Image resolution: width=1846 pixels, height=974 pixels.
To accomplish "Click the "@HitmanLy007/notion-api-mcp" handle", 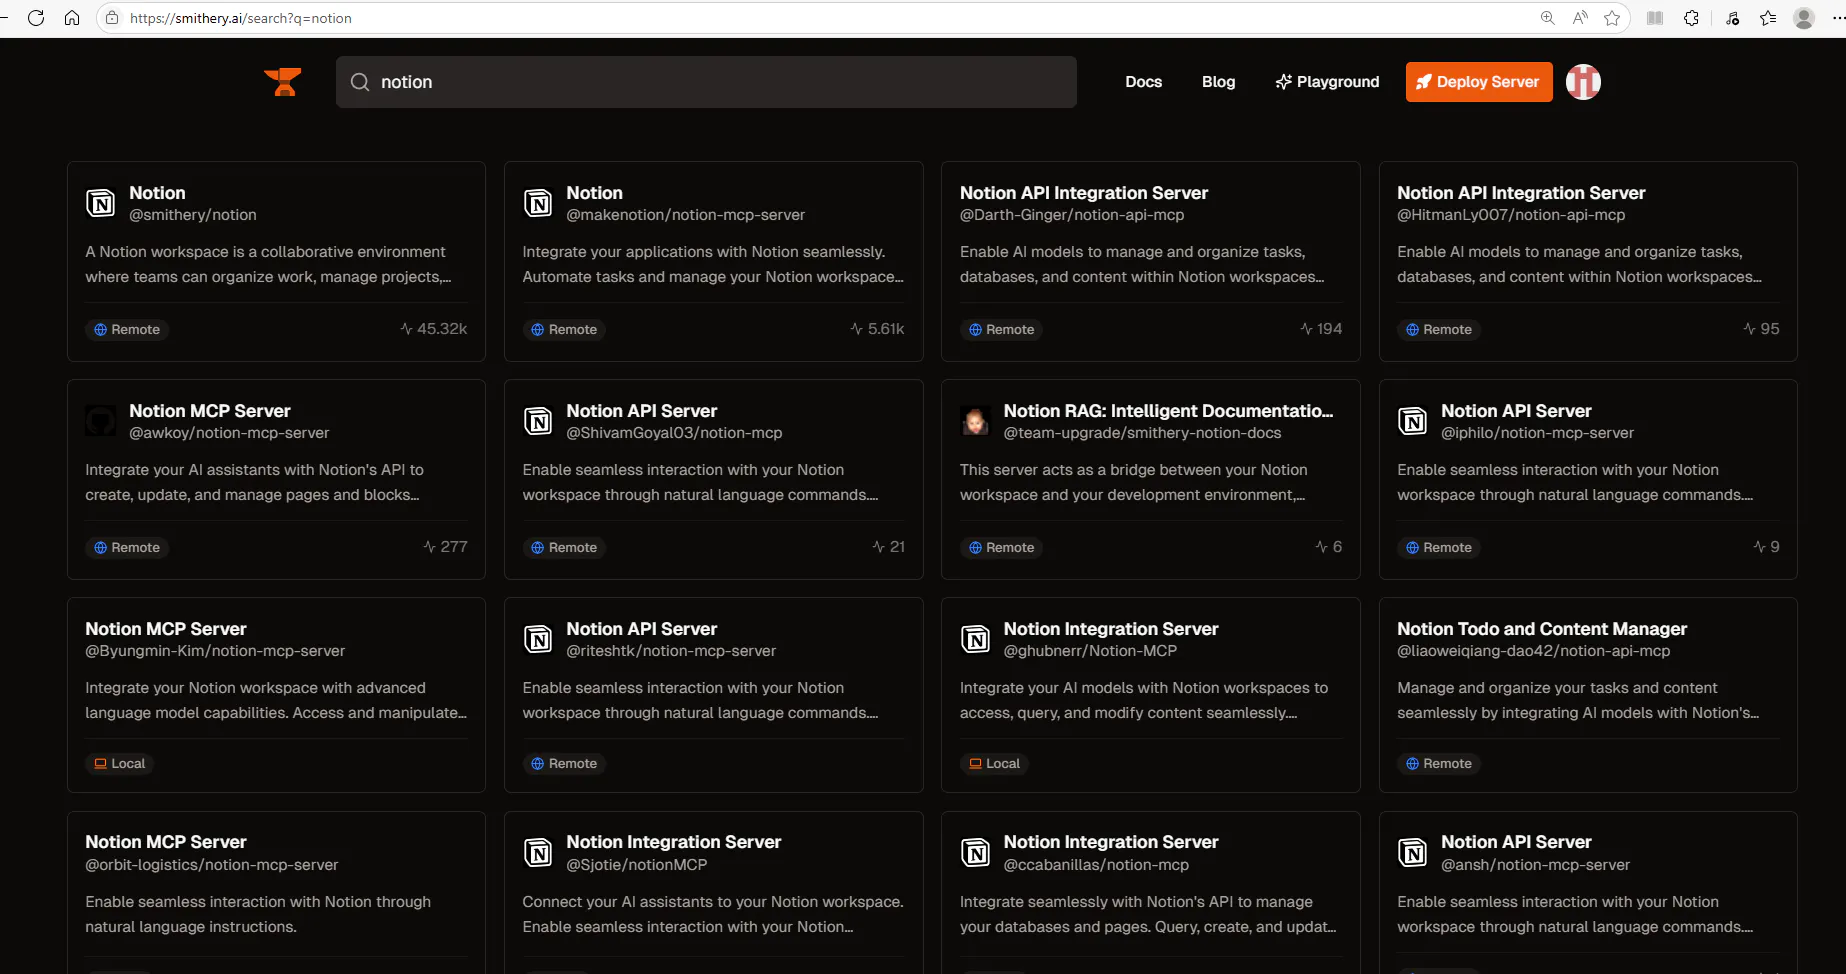I will [1511, 215].
